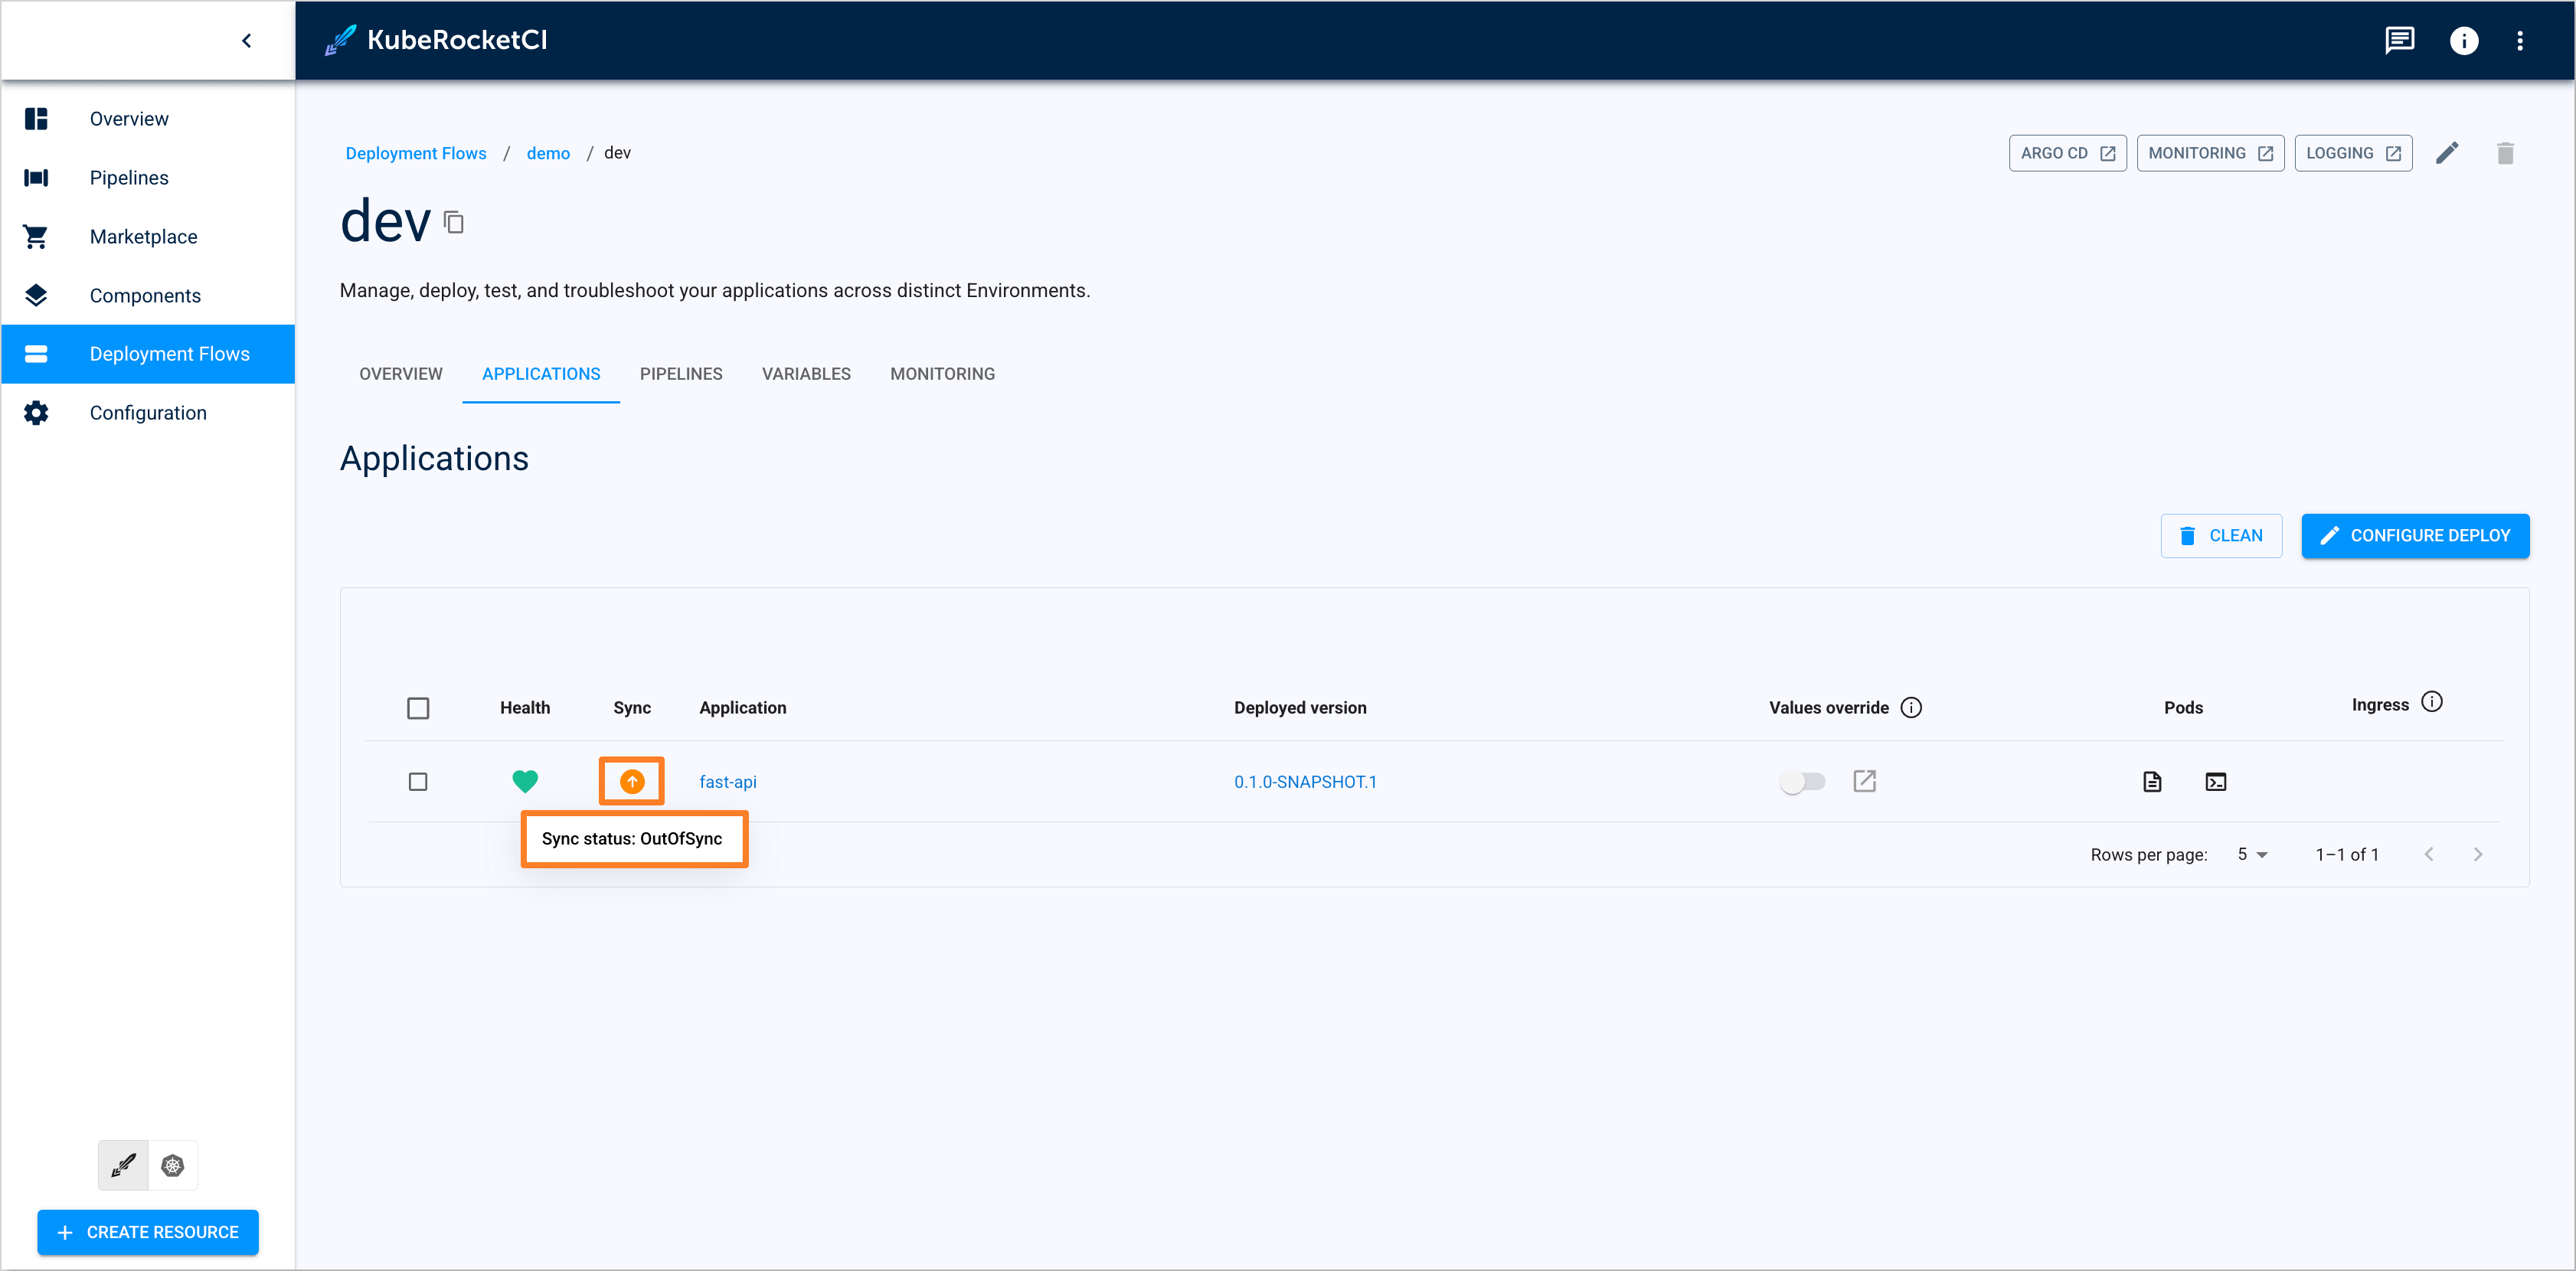
Task: Open the fast-api application link
Action: [x=726, y=782]
